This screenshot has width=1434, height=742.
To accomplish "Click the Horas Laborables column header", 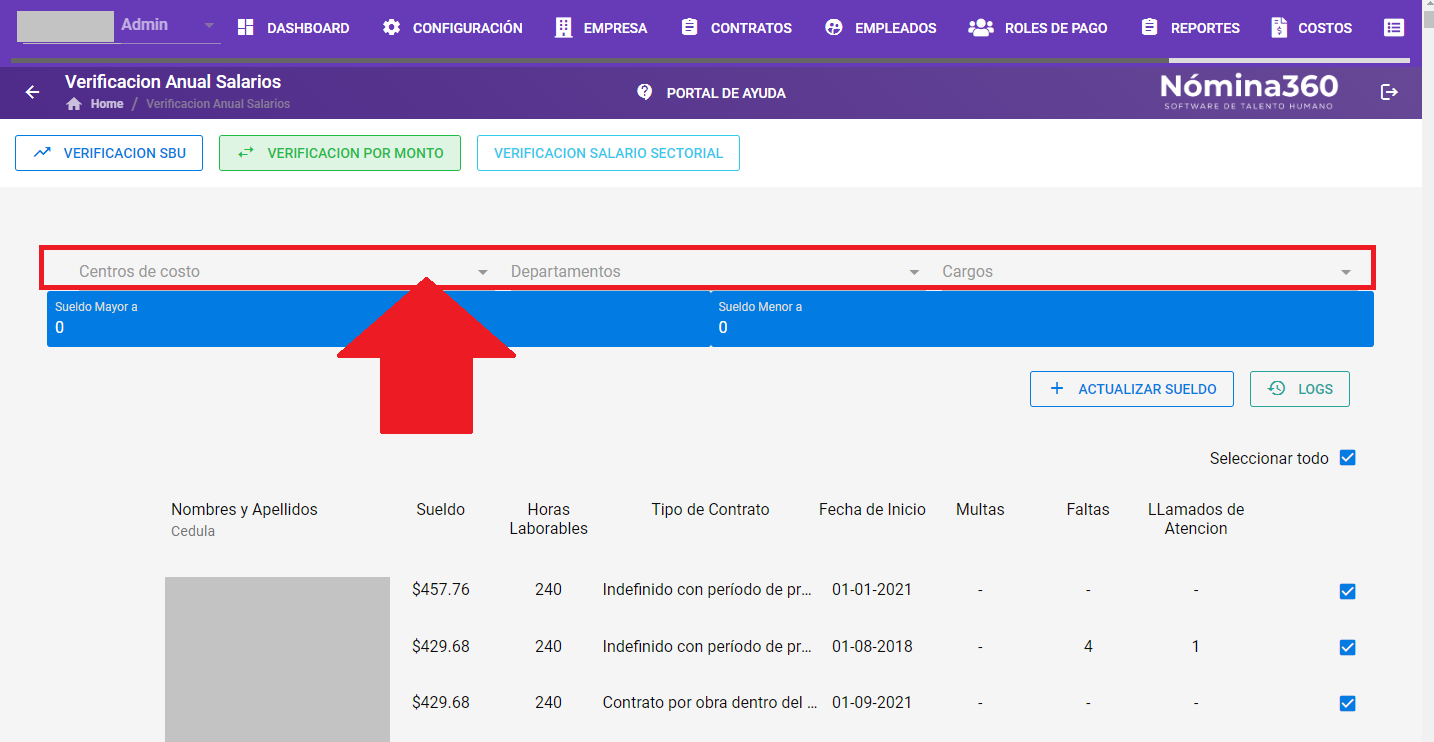I will tap(548, 518).
